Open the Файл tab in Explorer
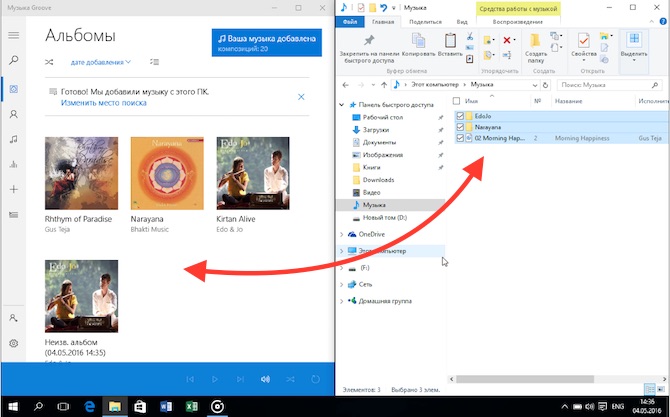This screenshot has width=670, height=417. (350, 22)
